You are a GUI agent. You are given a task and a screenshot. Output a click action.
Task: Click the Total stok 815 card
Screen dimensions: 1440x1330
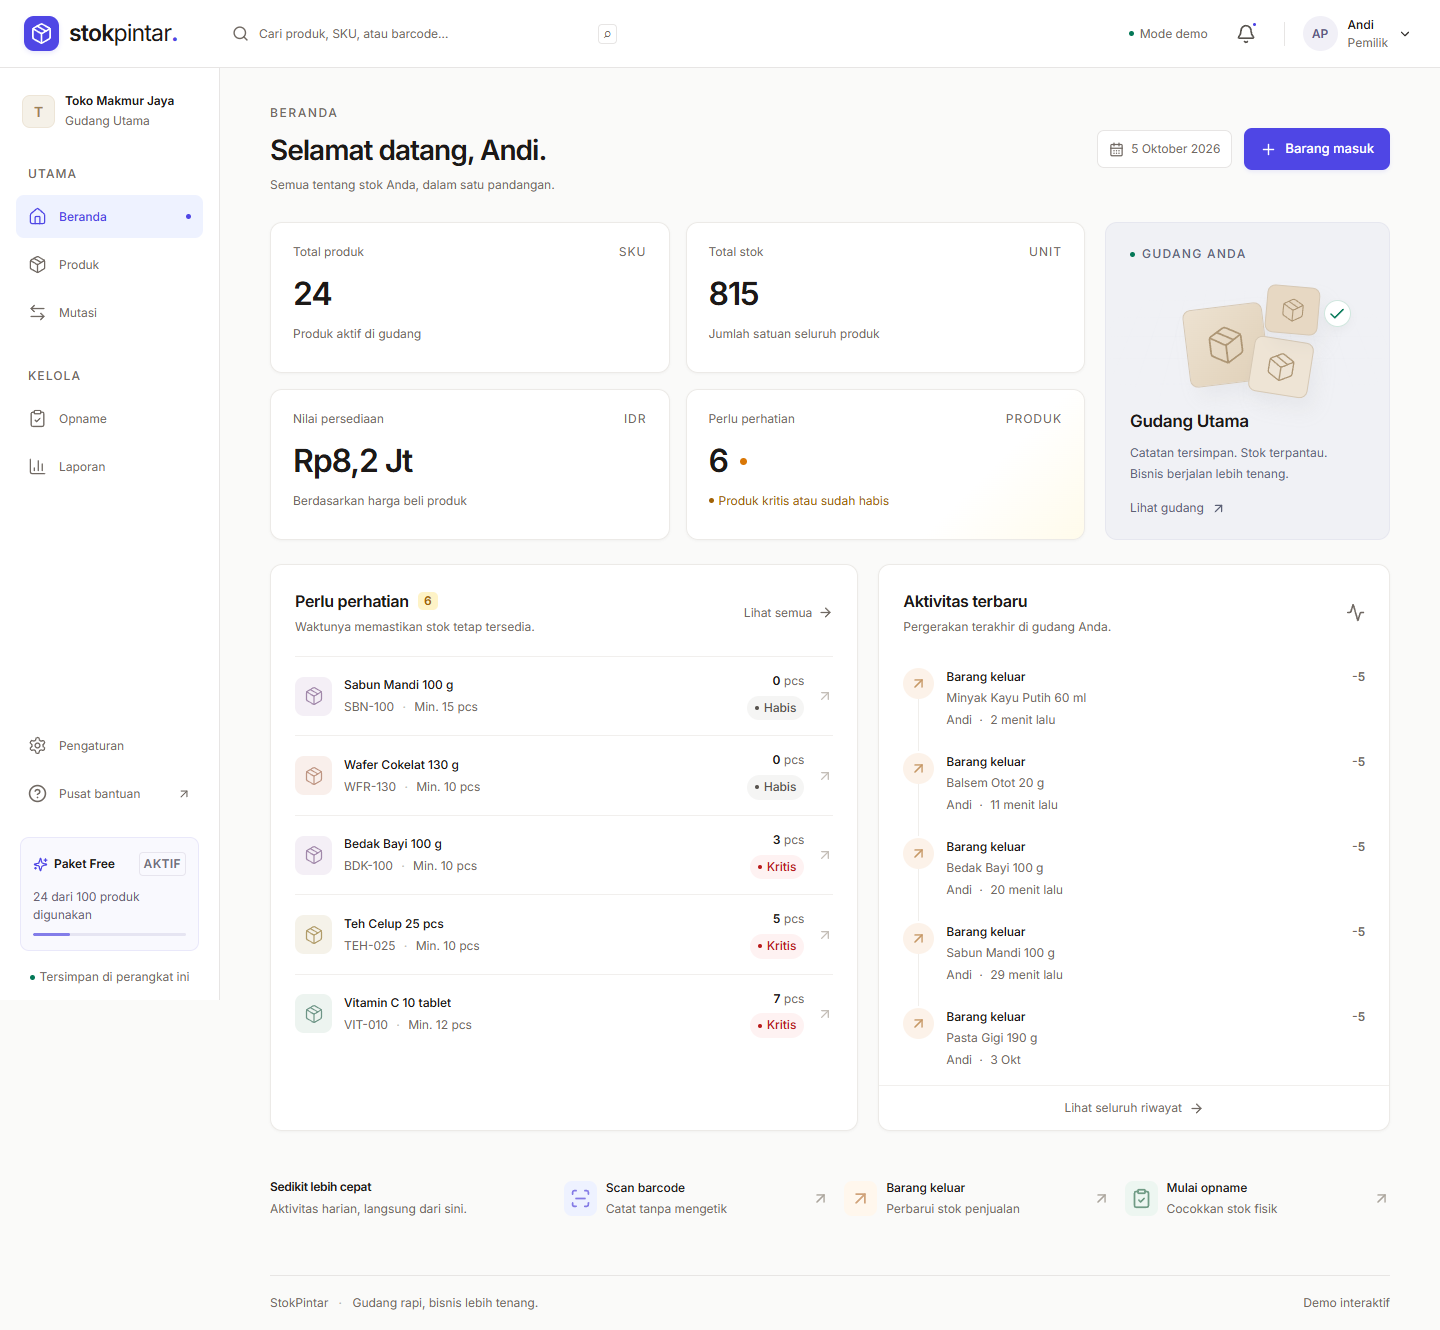[885, 297]
